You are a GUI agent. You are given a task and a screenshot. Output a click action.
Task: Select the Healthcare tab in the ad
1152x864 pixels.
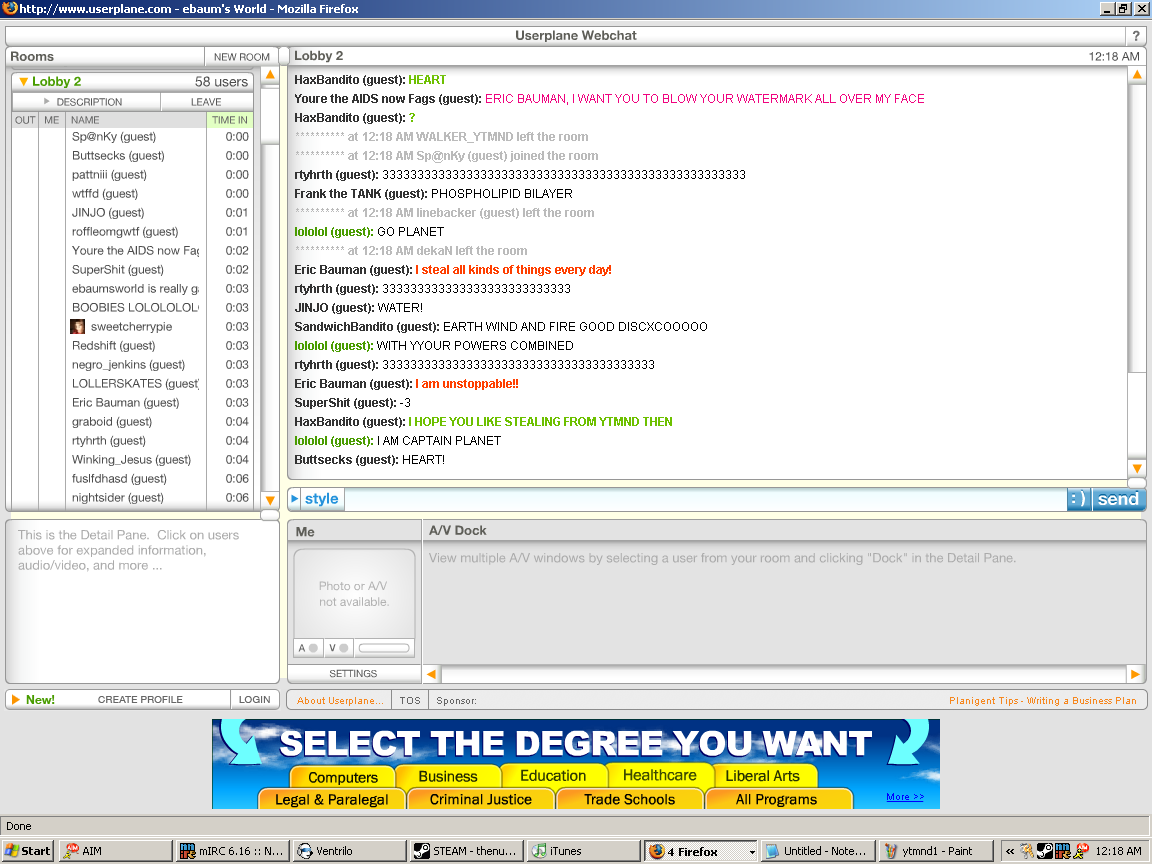click(659, 775)
